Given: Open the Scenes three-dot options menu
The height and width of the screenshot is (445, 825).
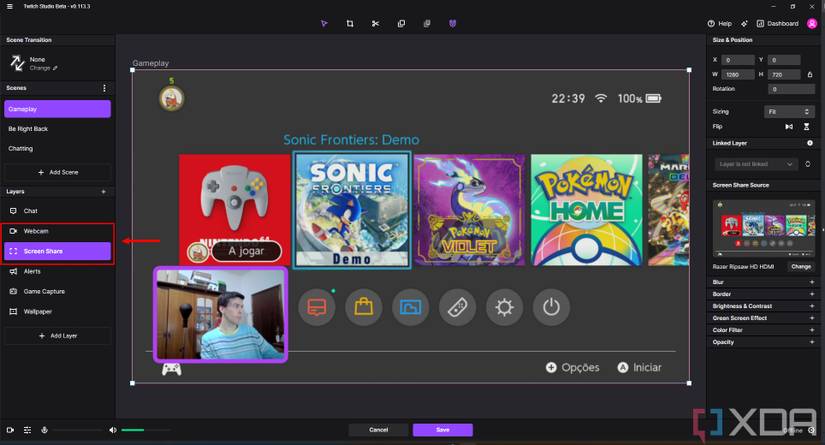Looking at the screenshot, I should (x=104, y=88).
